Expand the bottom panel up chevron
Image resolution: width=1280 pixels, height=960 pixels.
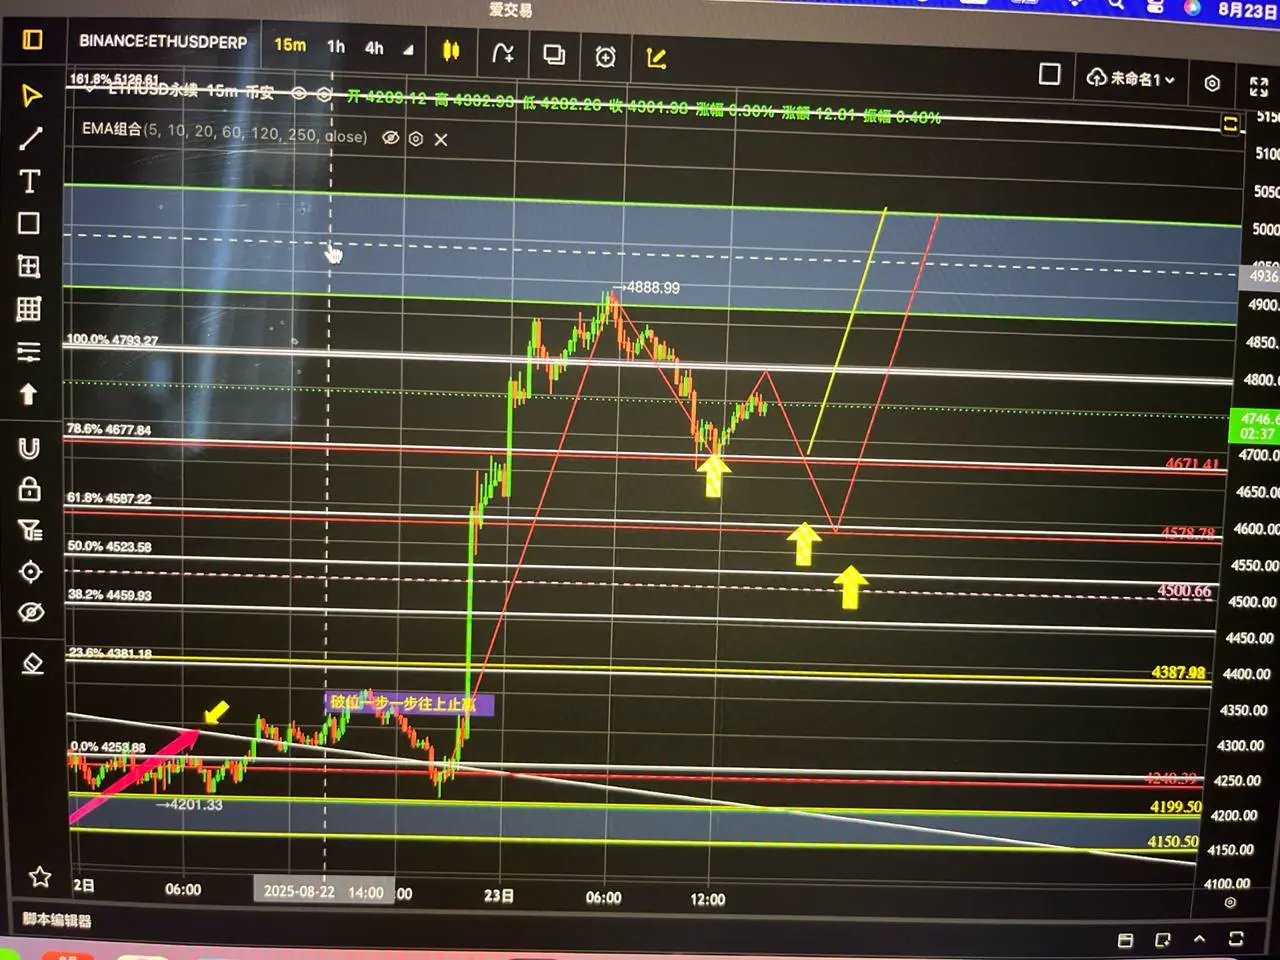(1199, 939)
